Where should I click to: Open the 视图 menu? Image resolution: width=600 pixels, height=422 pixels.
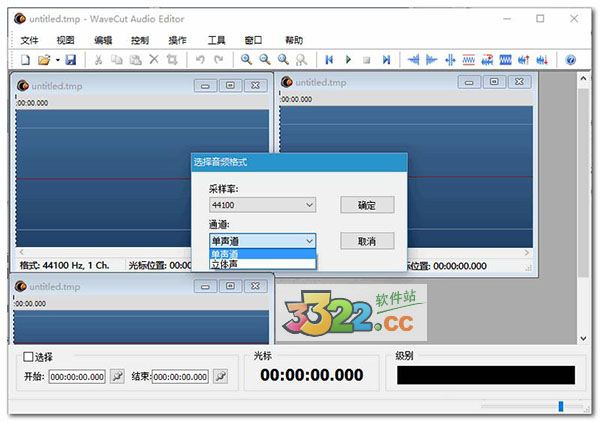tap(65, 40)
